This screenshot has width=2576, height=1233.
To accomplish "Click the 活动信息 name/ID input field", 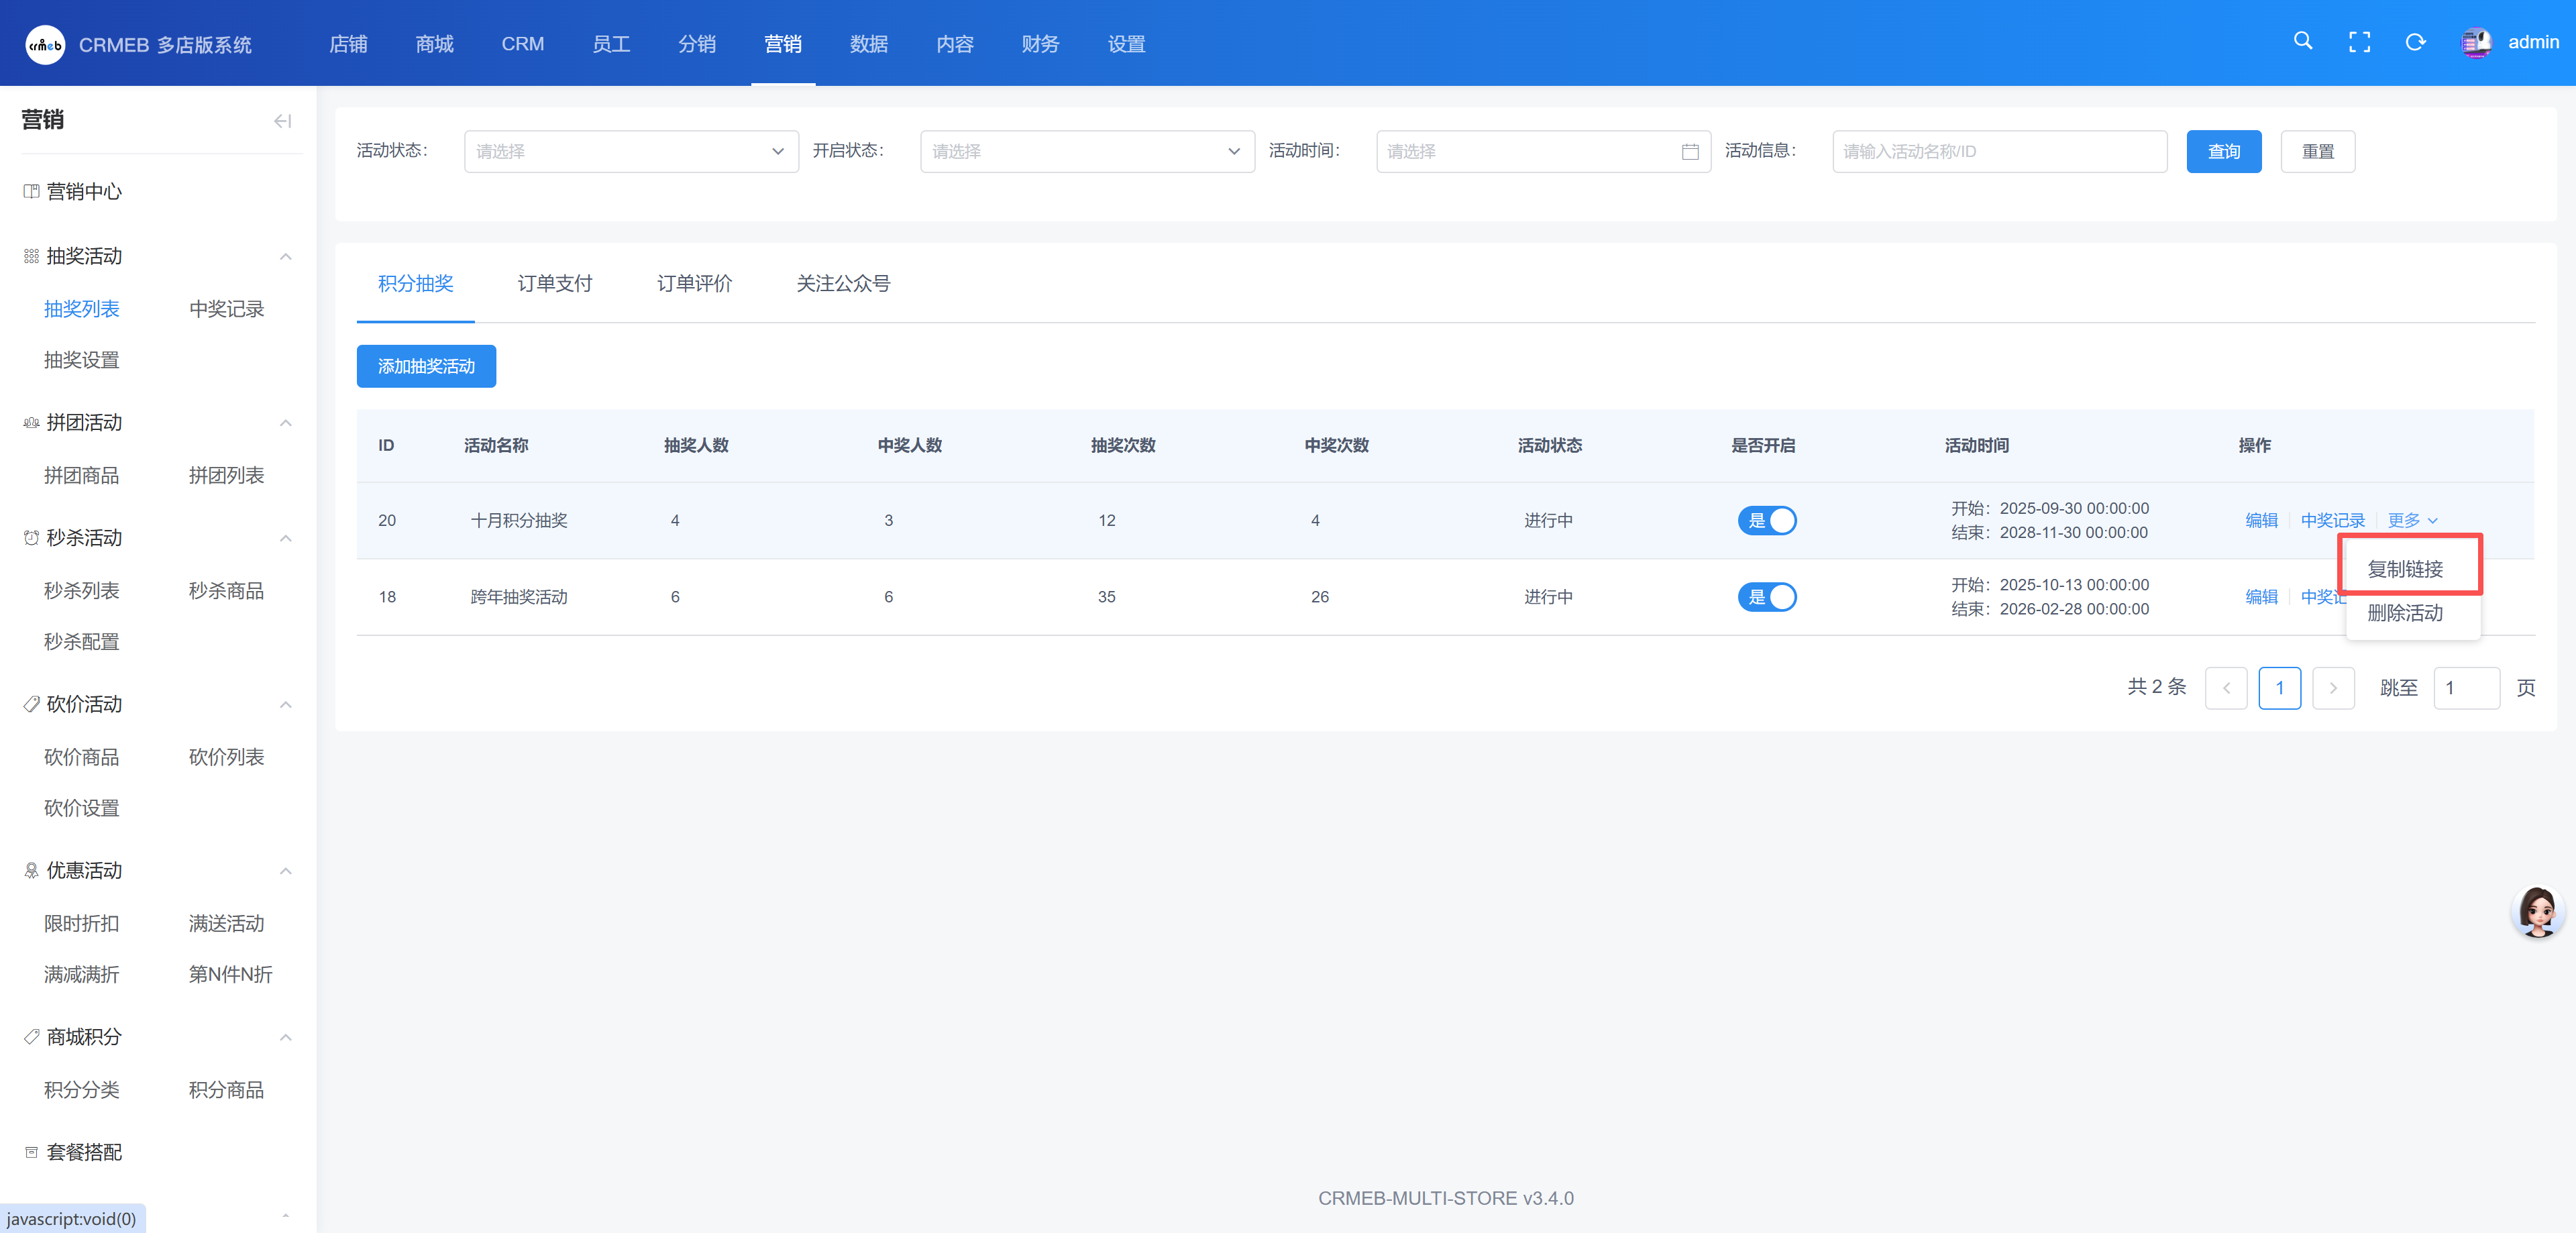I will tap(1998, 152).
